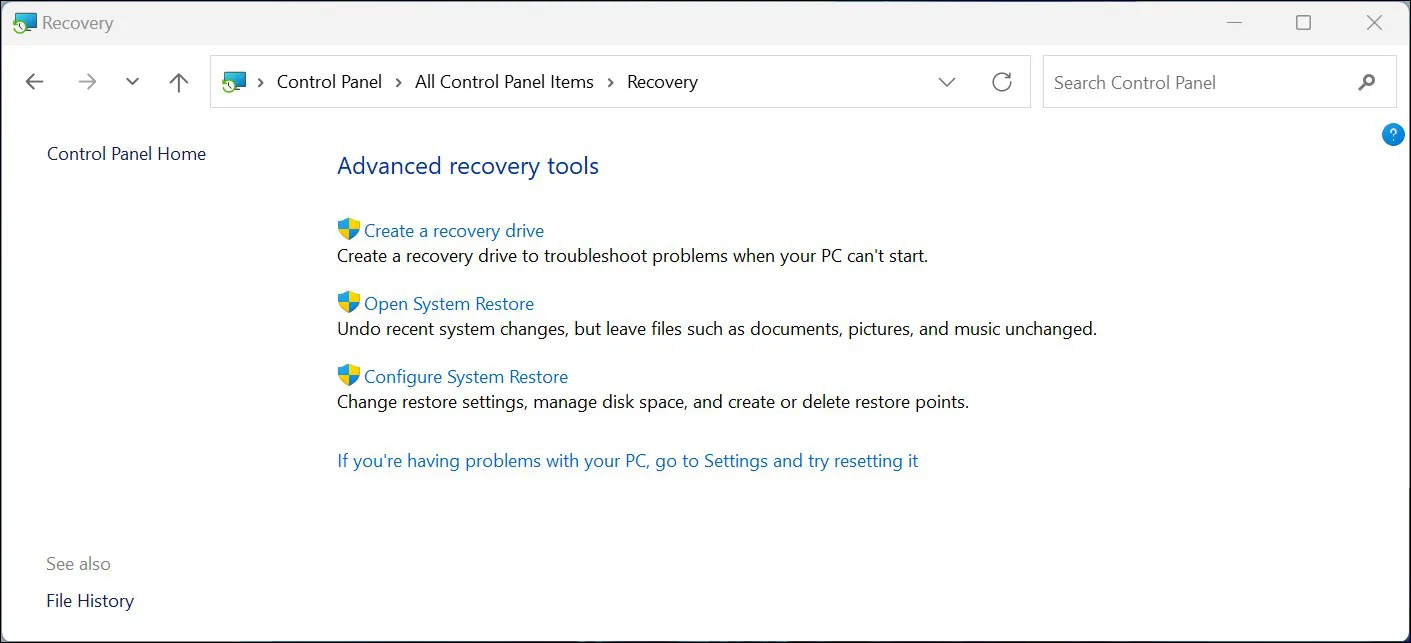This screenshot has height=643, width=1411.
Task: Open System Restore
Action: [448, 303]
